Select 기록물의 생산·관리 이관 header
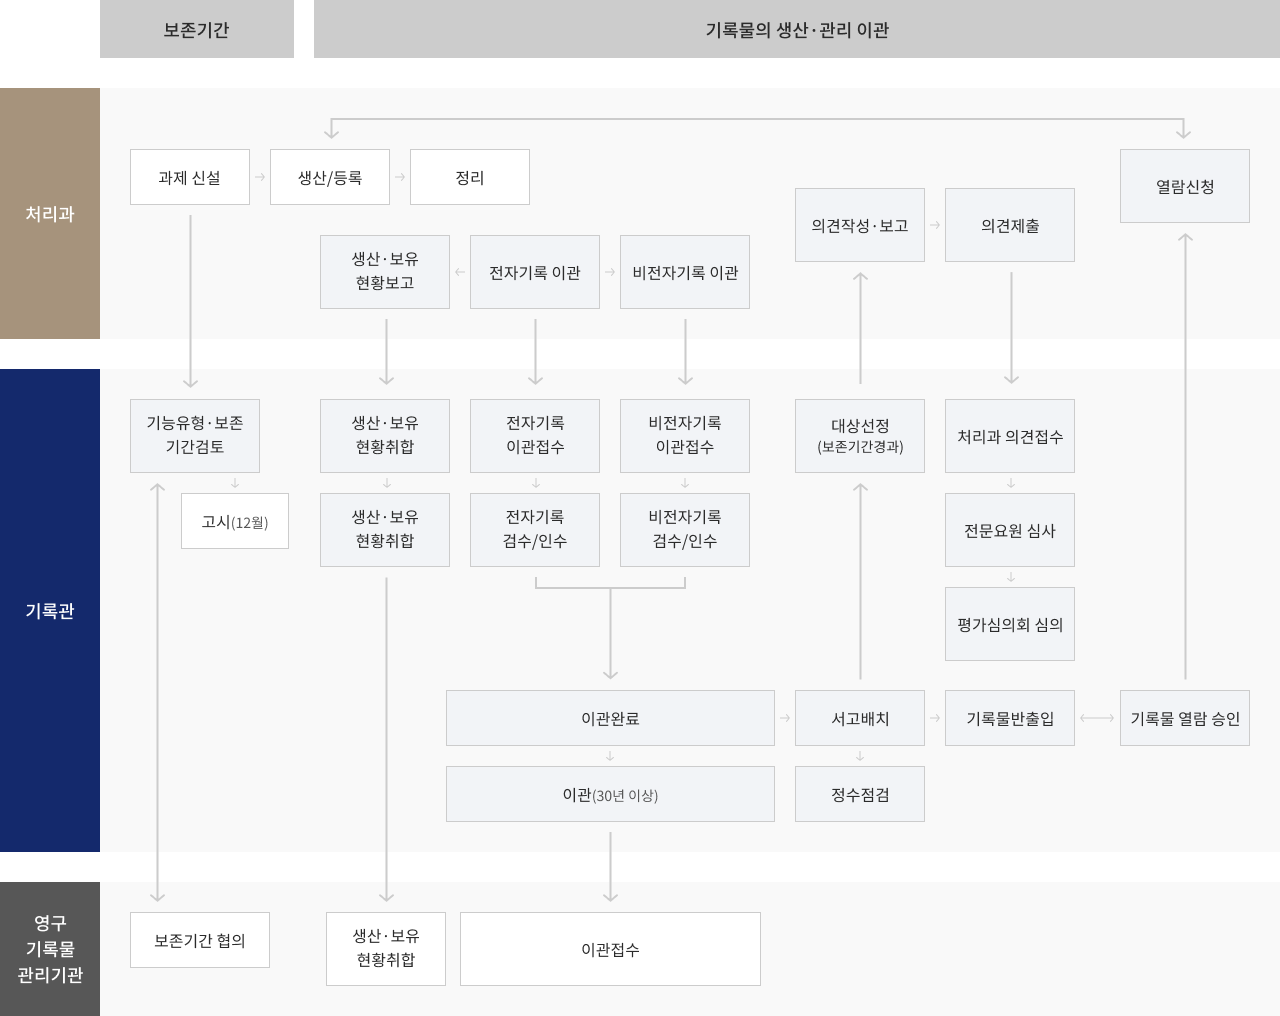The width and height of the screenshot is (1280, 1016). click(795, 29)
